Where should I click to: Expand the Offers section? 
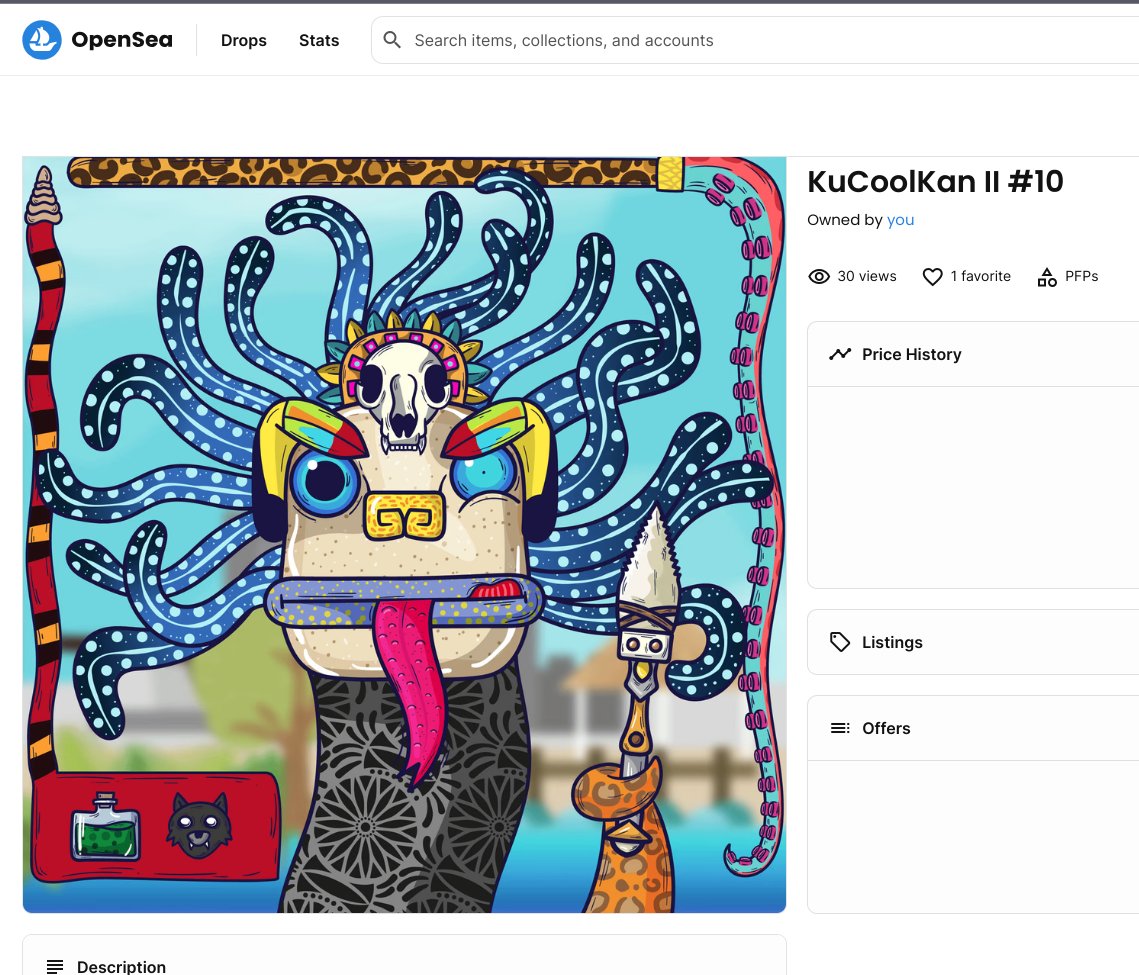[x=886, y=728]
